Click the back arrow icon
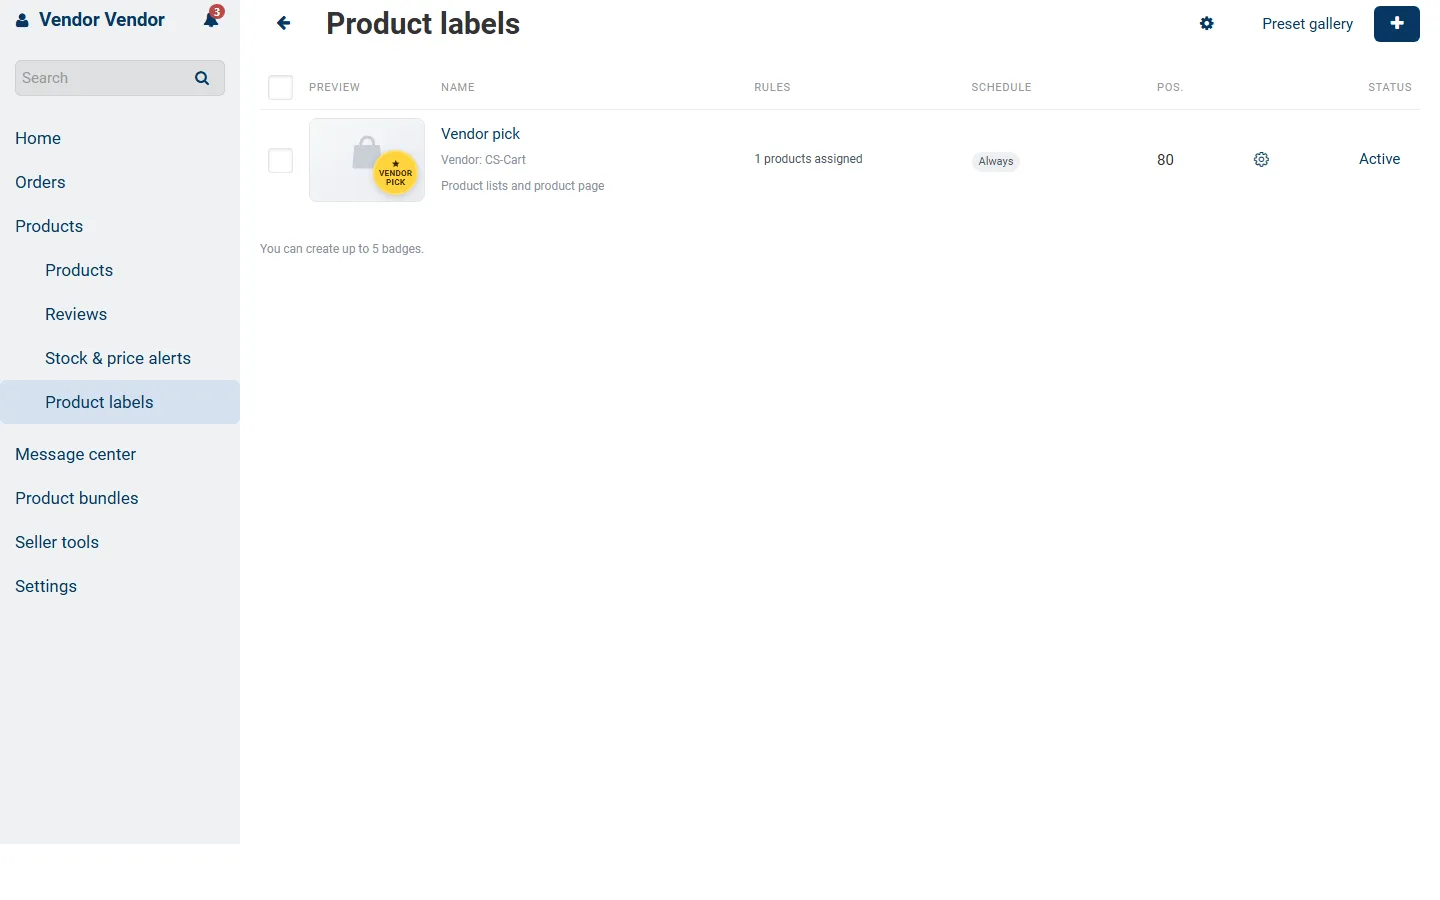Viewport: 1440px width, 900px height. (284, 23)
